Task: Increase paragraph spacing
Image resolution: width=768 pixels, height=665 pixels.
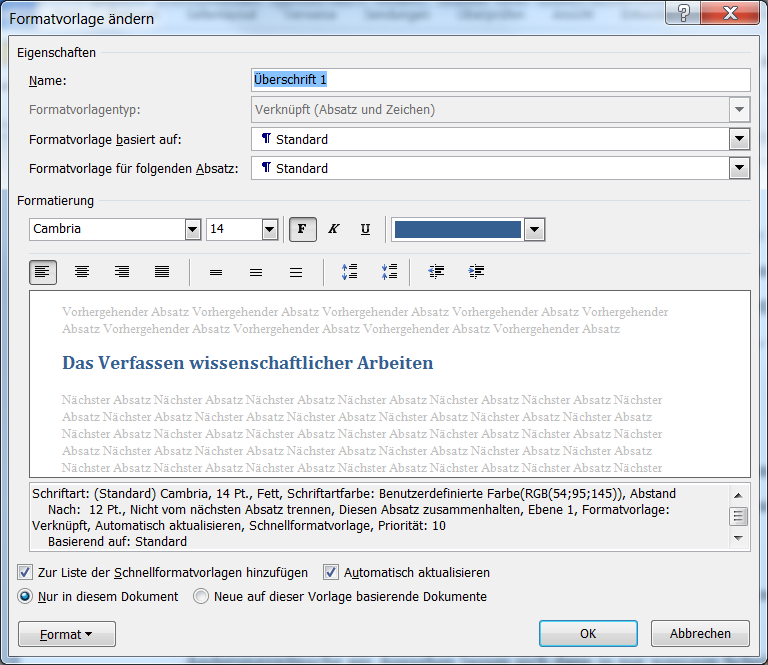Action: (350, 272)
